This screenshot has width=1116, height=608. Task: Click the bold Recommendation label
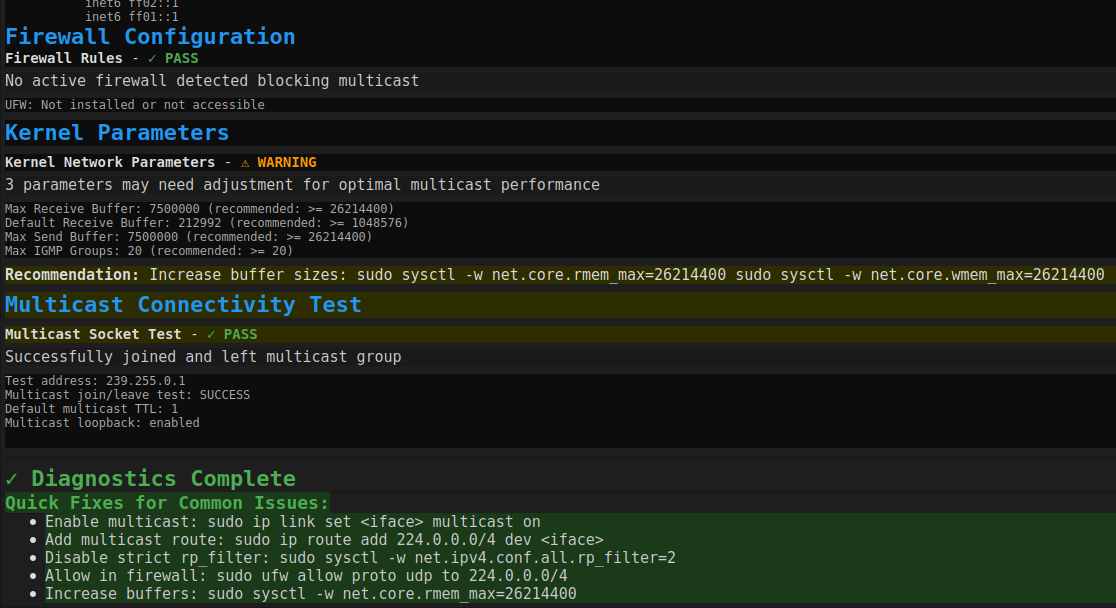click(x=72, y=275)
